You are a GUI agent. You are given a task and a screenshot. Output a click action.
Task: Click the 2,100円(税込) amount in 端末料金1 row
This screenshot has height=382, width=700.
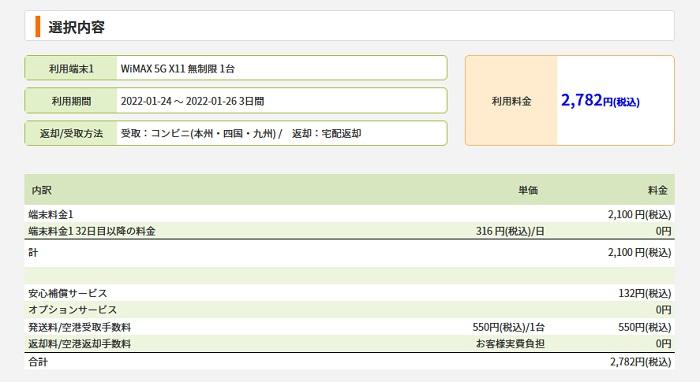point(639,215)
